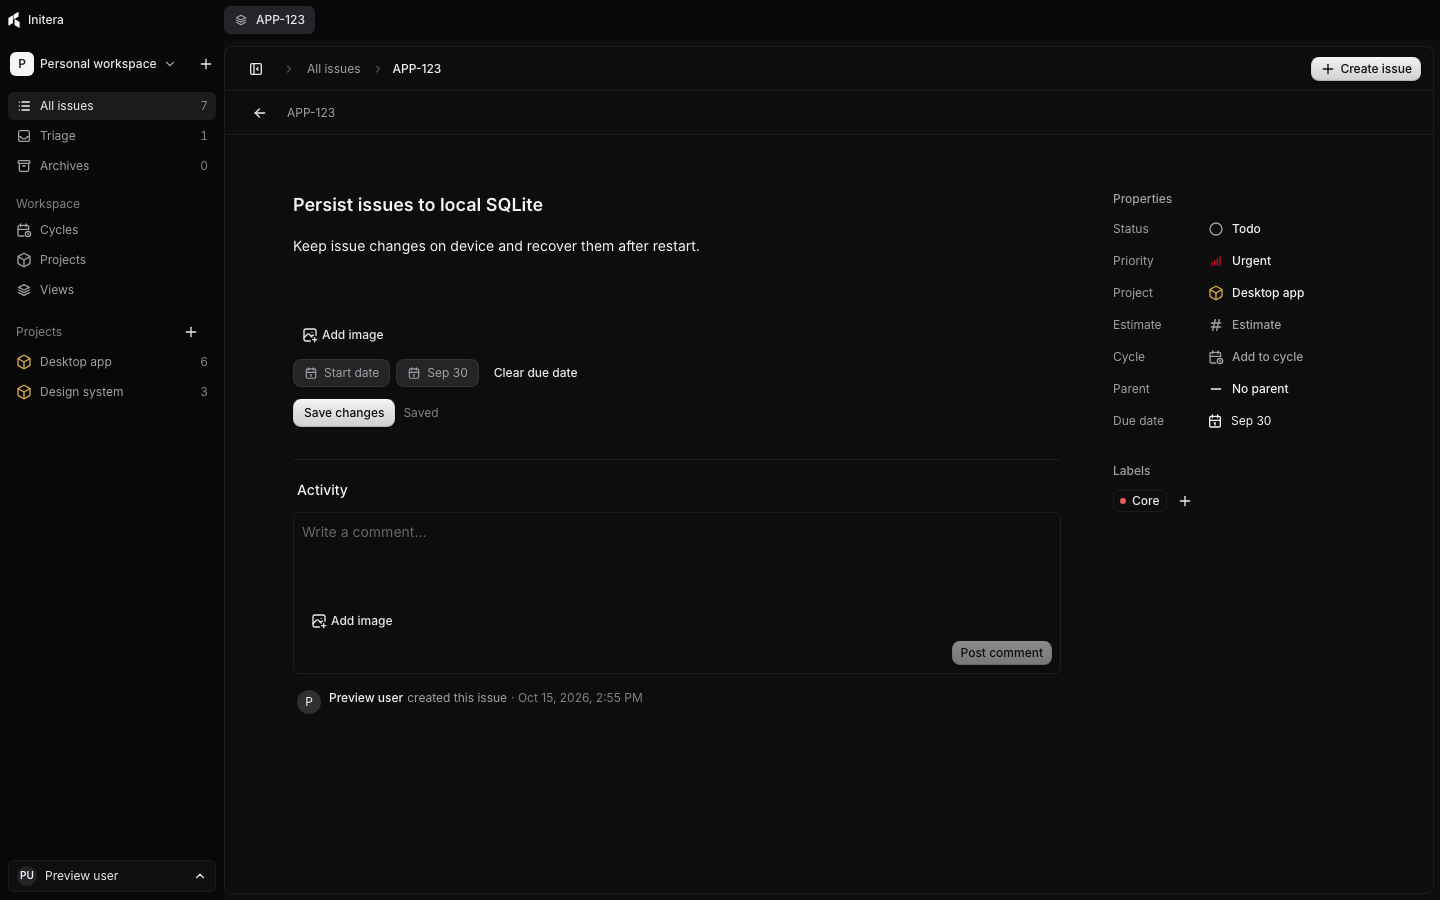Click Add image in the comment box
Viewport: 1440px width, 900px height.
click(352, 621)
